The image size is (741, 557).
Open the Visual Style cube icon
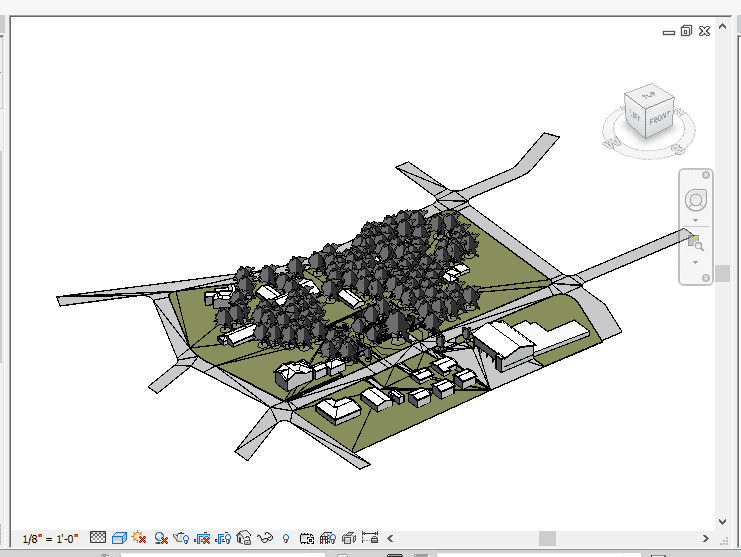(119, 538)
